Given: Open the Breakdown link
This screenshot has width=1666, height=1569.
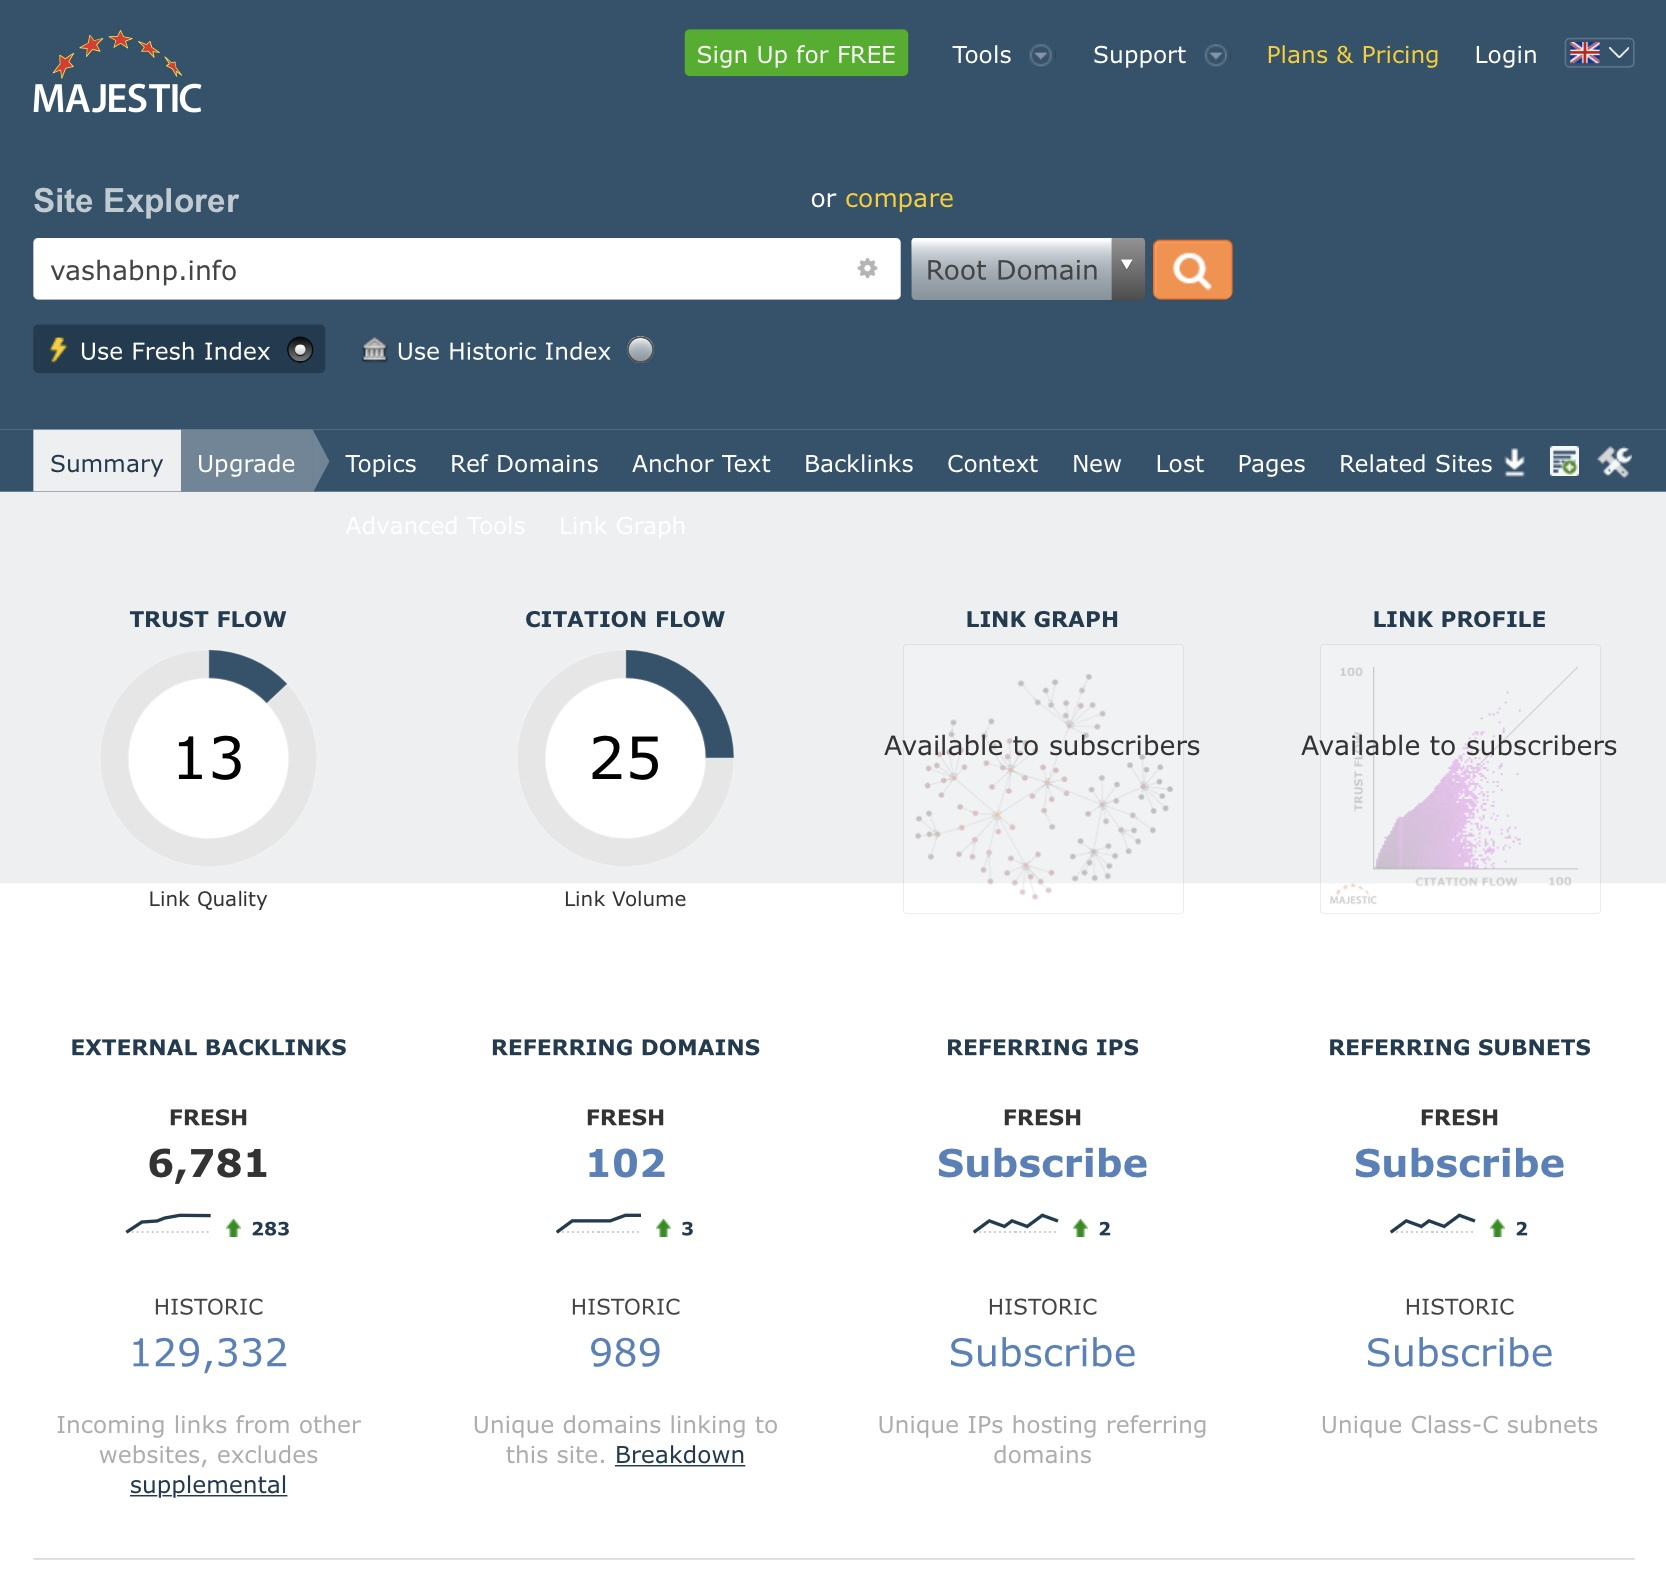Looking at the screenshot, I should pyautogui.click(x=680, y=1454).
